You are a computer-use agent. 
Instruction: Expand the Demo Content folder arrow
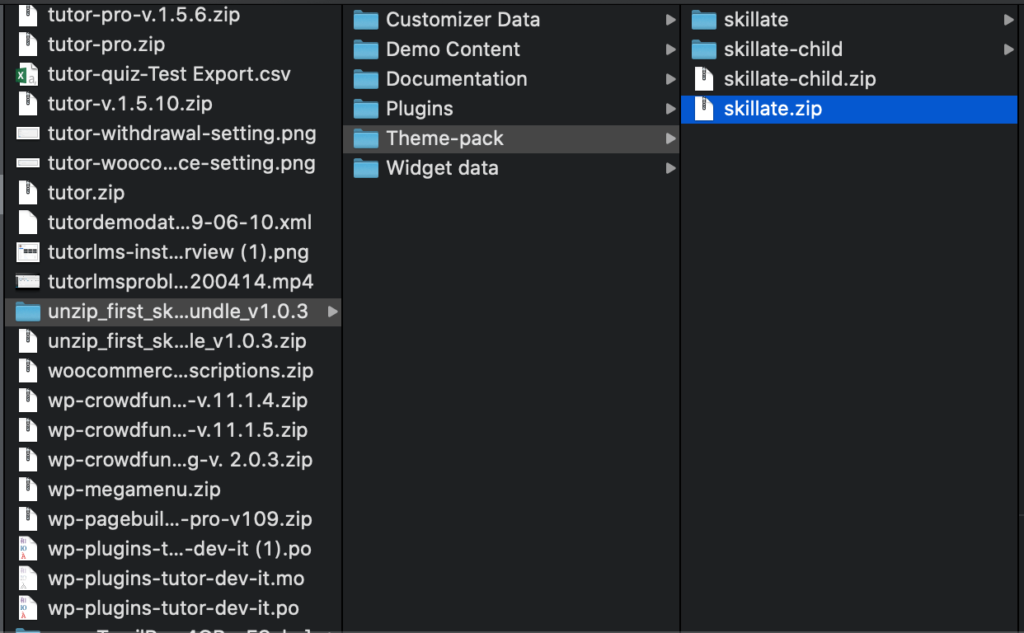[x=670, y=50]
